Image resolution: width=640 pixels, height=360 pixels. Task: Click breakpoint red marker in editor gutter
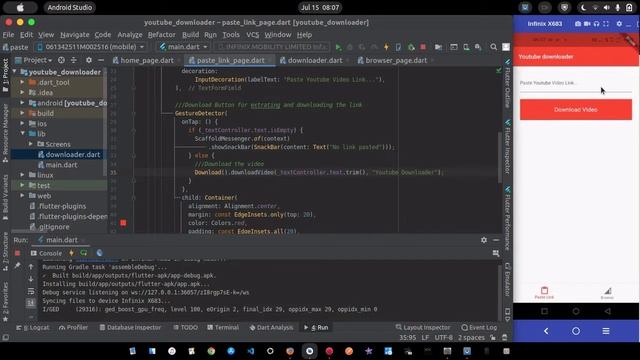pos(123,223)
